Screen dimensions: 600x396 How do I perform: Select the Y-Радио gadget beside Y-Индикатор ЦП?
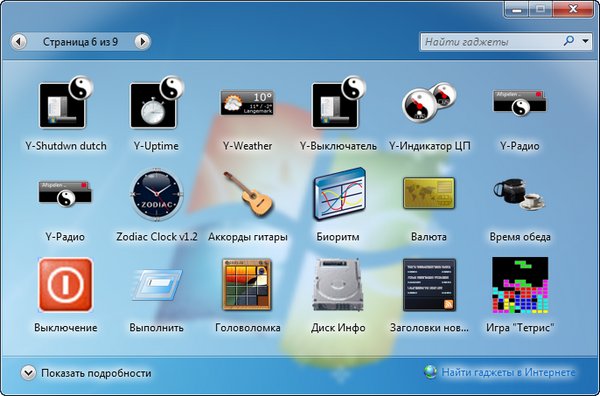coord(520,103)
